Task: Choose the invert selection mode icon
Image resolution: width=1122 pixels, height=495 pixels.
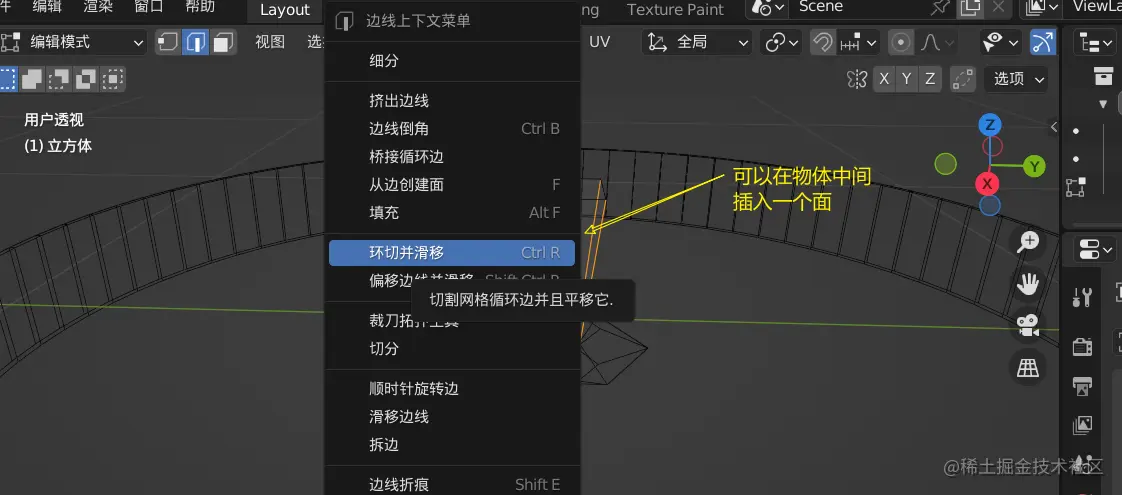Action: [x=86, y=78]
